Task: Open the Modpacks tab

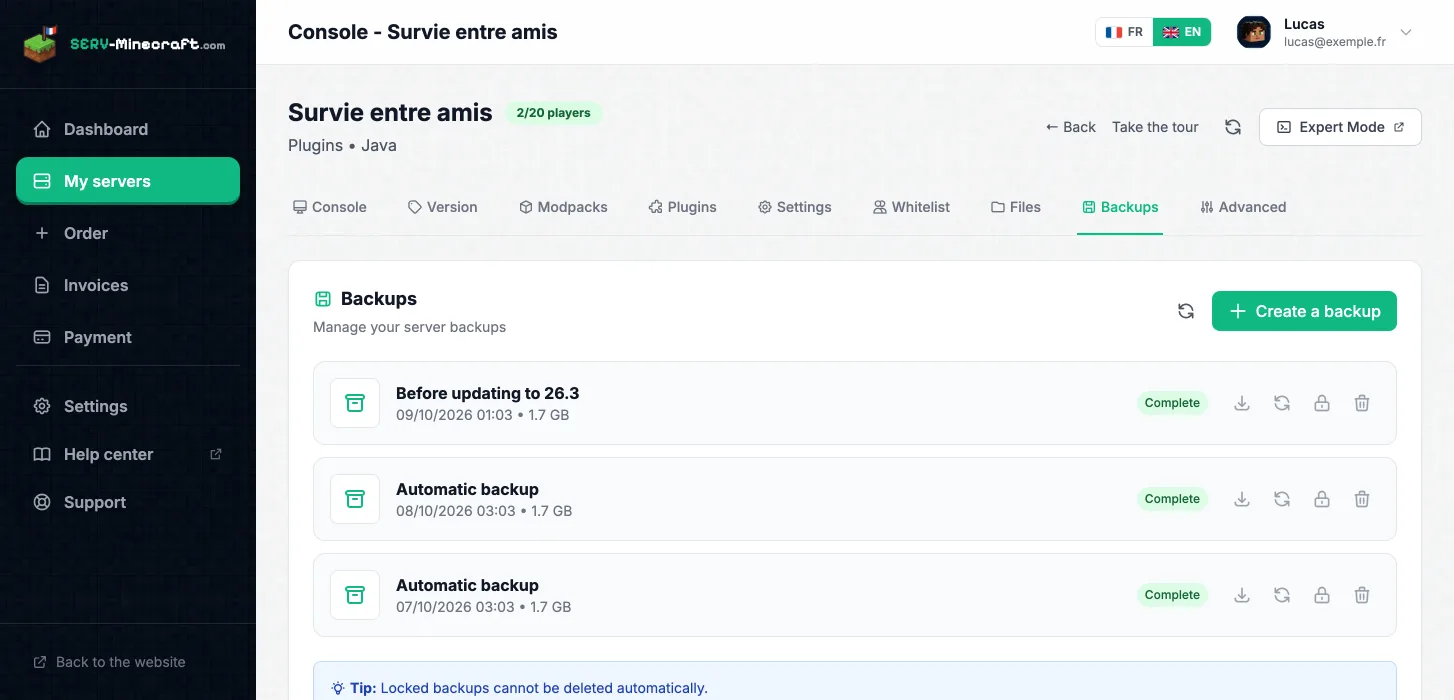Action: pyautogui.click(x=563, y=207)
